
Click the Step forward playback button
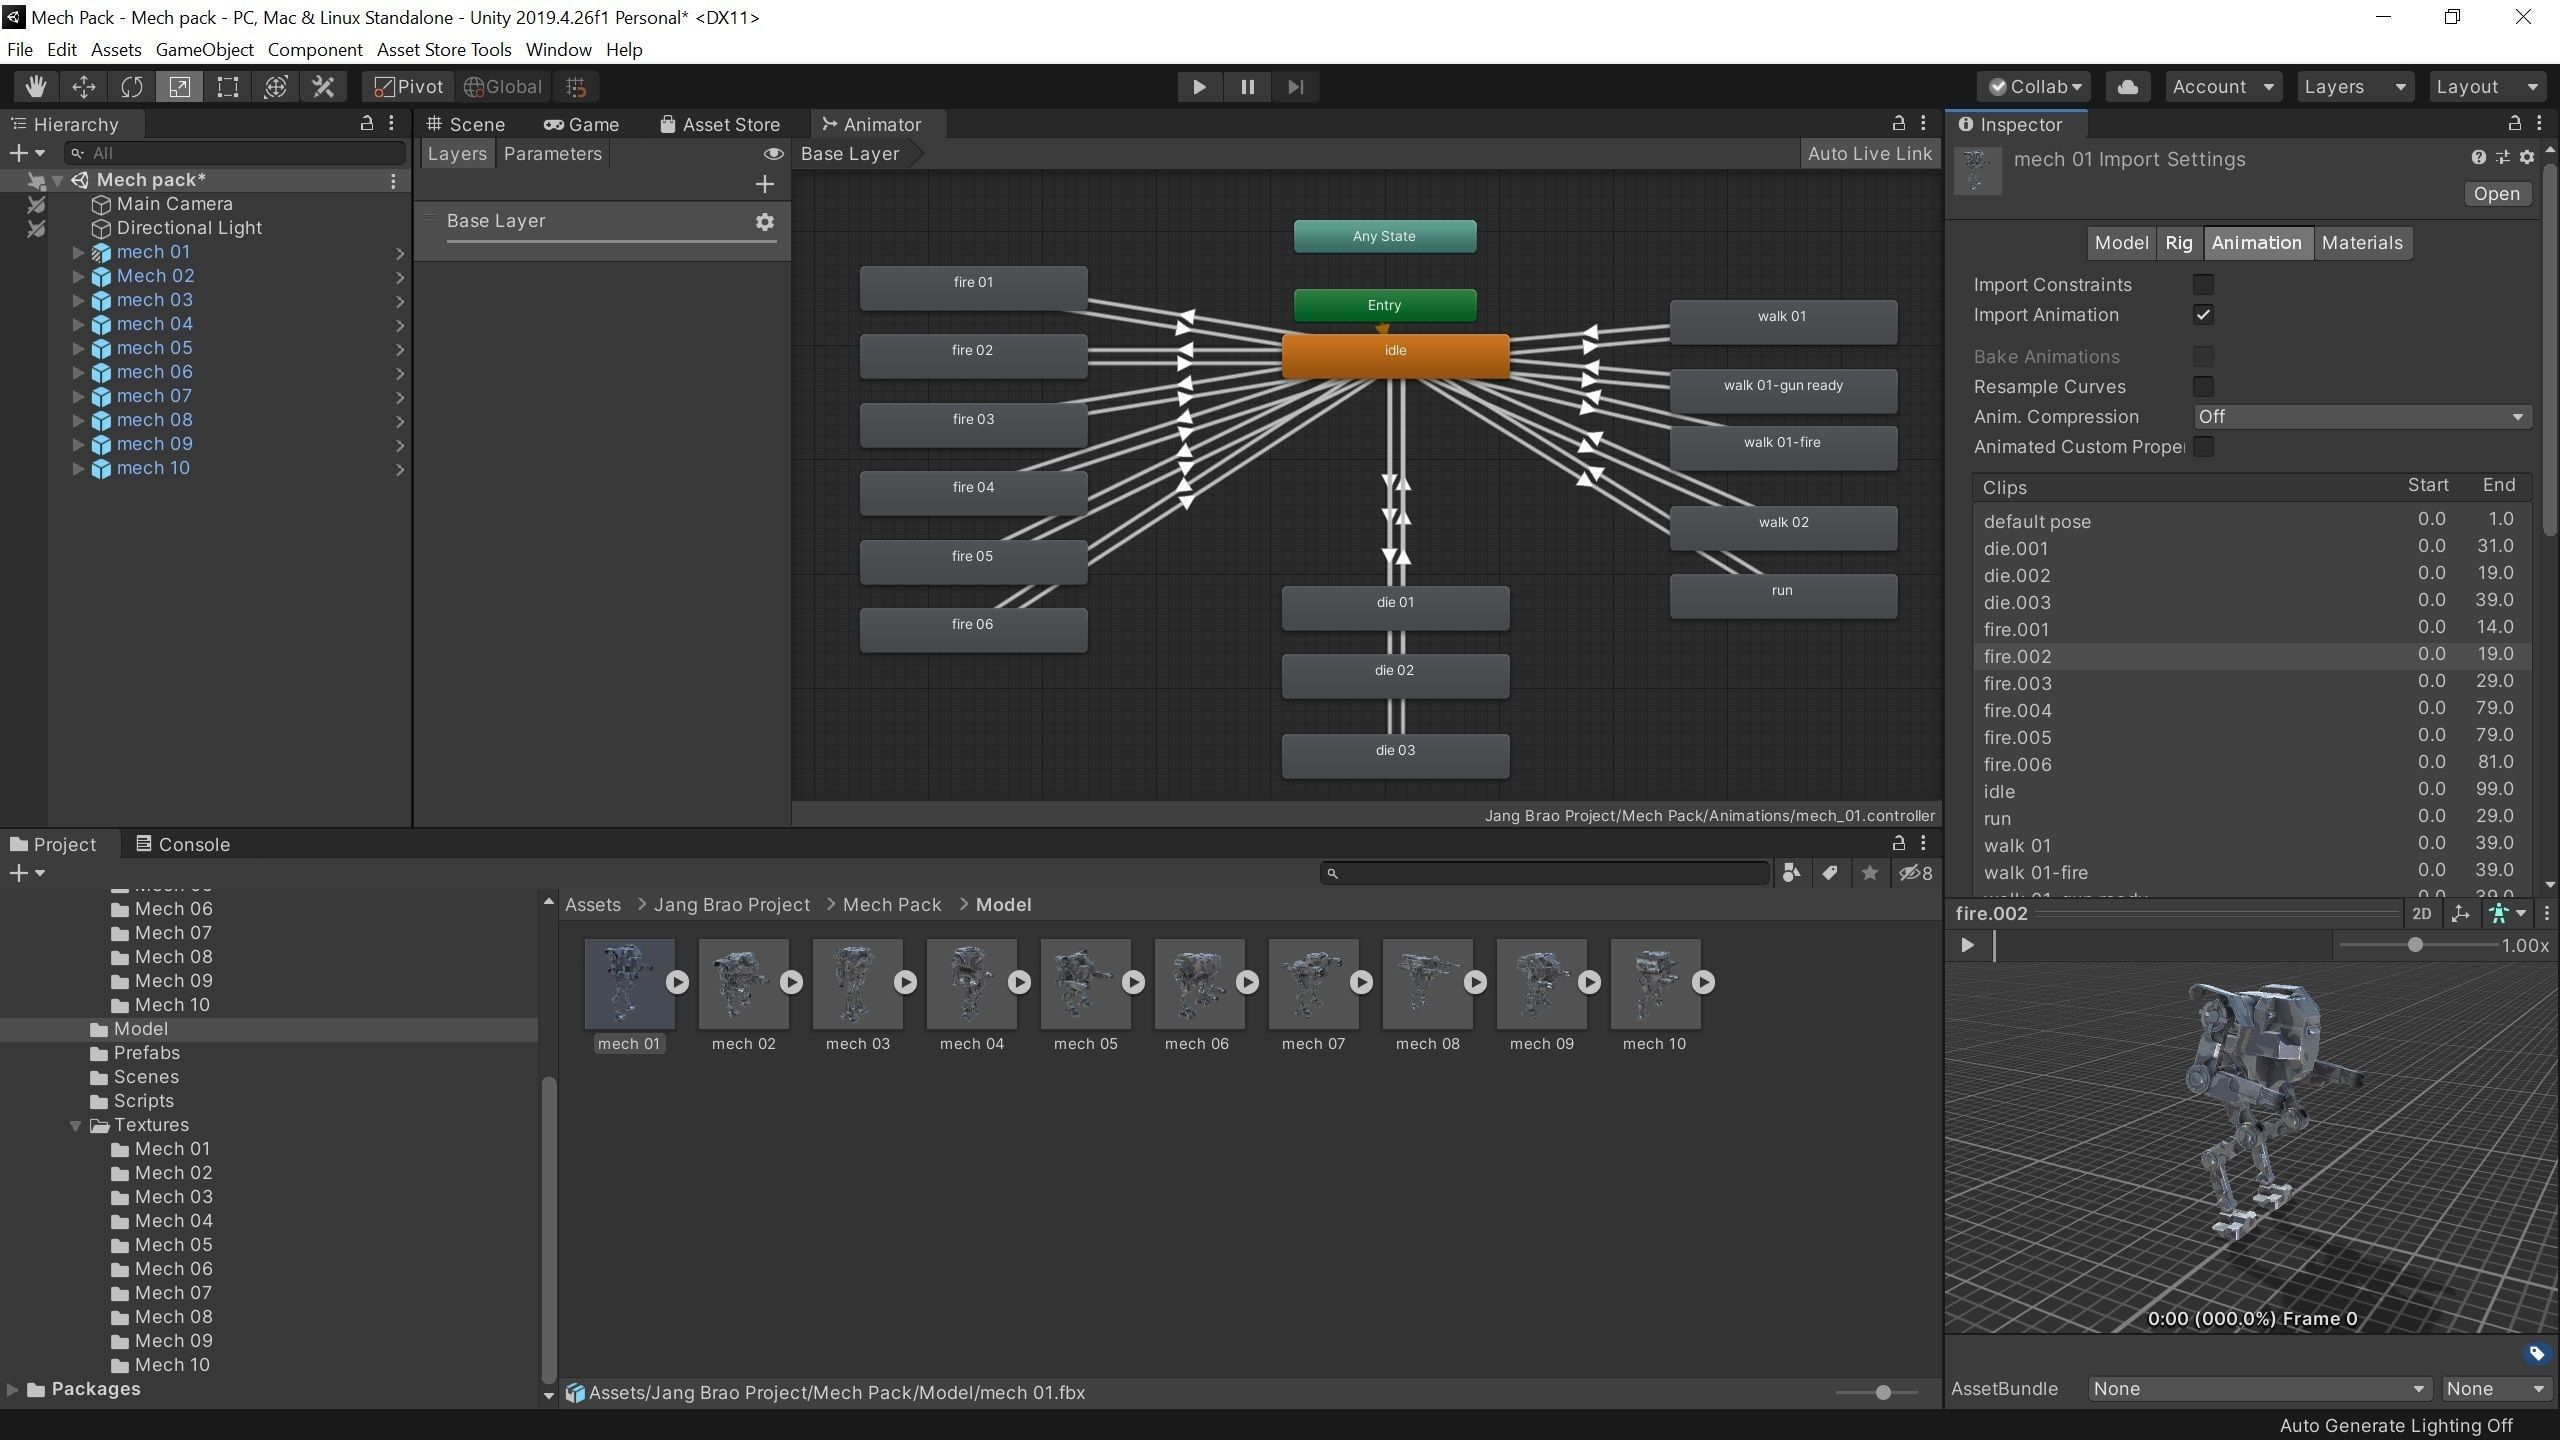point(1295,87)
